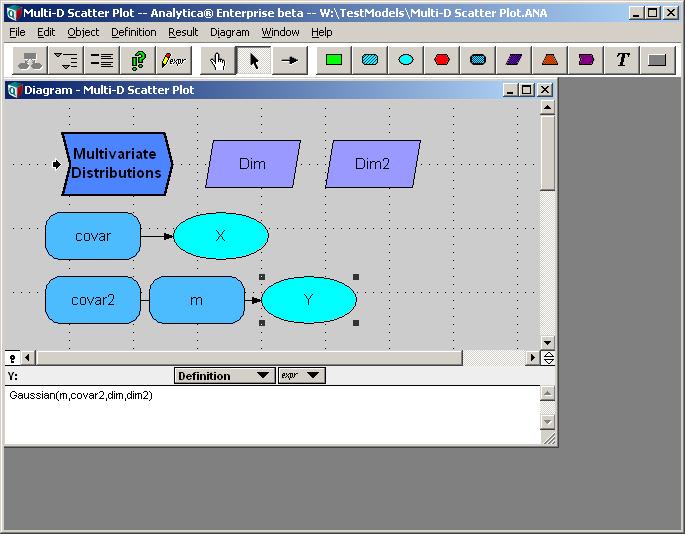685x534 pixels.
Task: Toggle the key icon beside horizontal scrollbar
Action: 12,358
